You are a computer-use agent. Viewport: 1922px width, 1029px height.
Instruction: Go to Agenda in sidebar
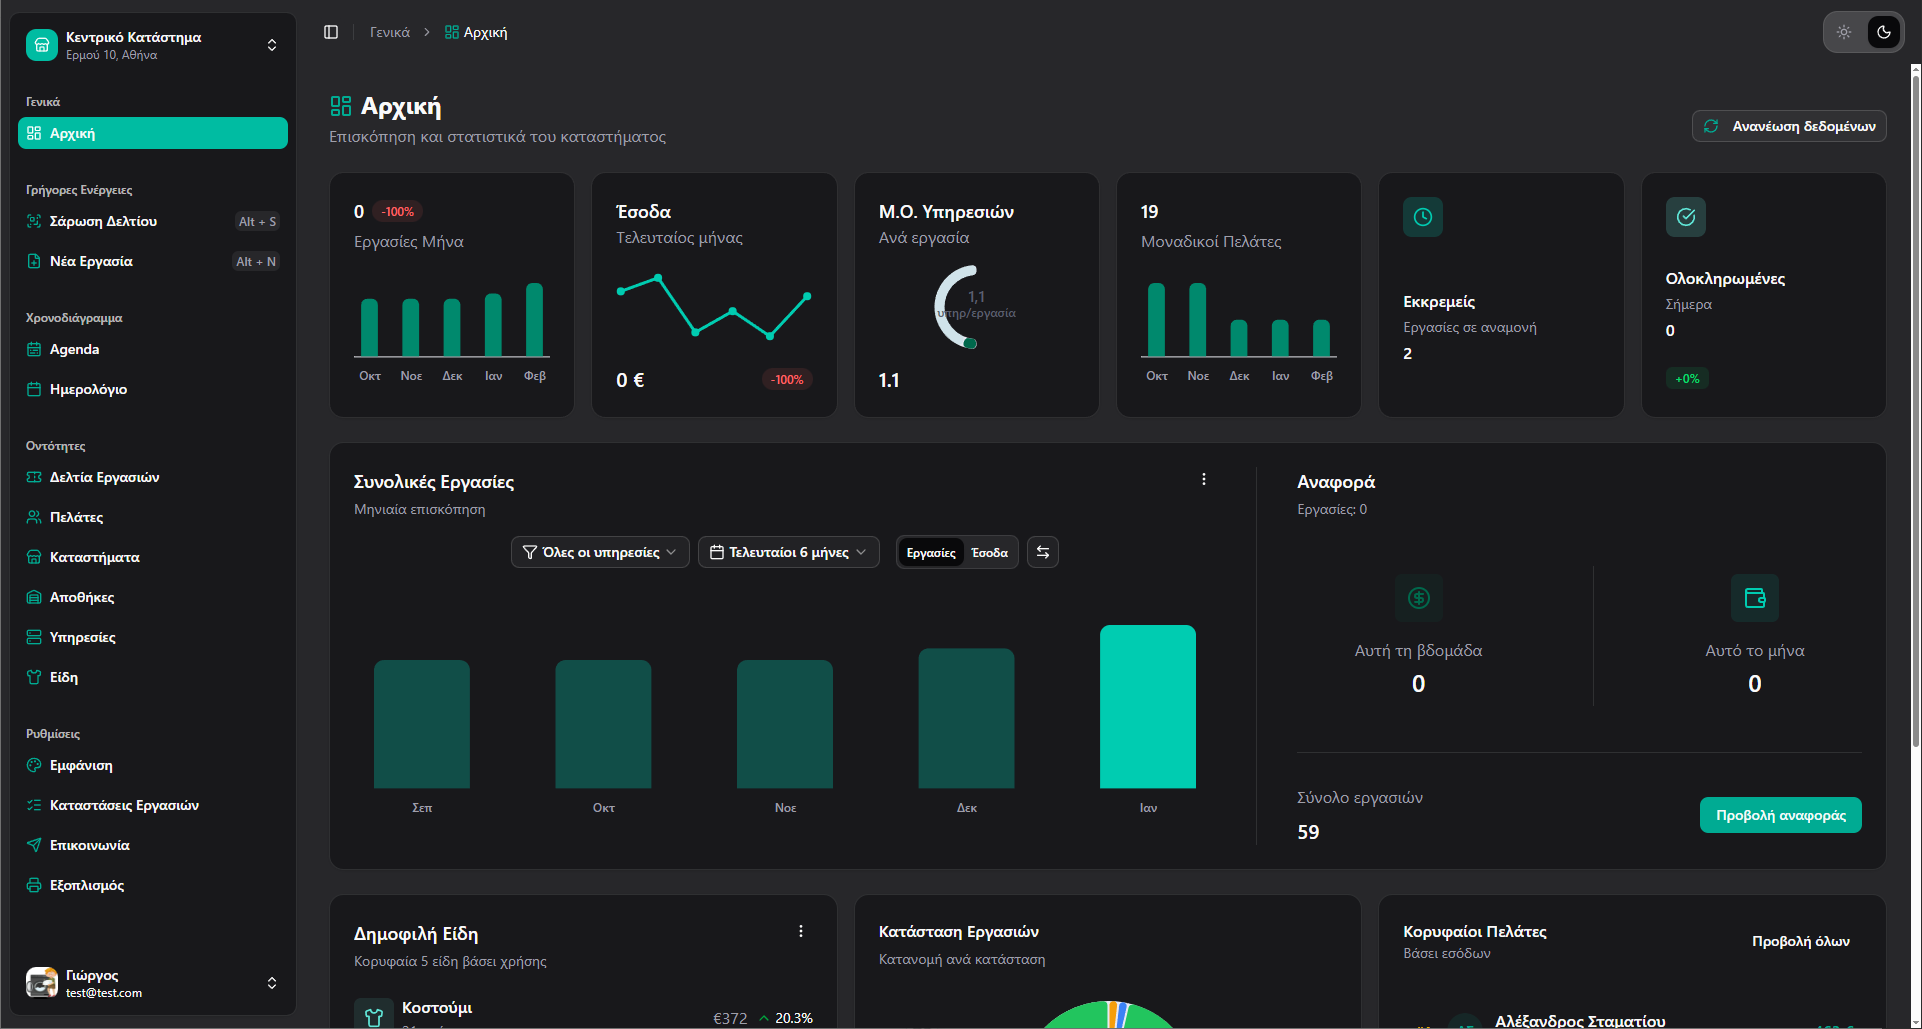153,349
